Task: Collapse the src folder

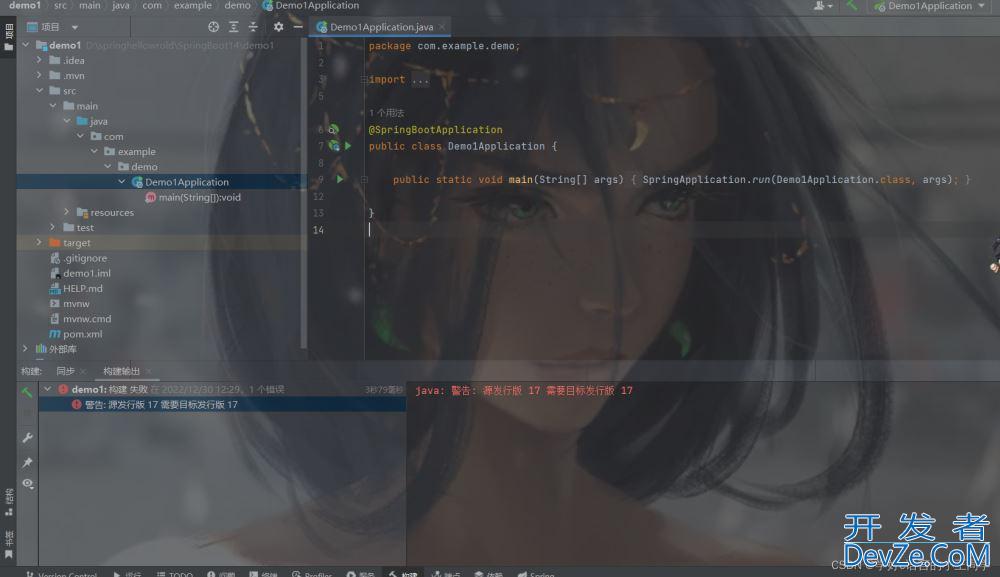Action: (40, 91)
